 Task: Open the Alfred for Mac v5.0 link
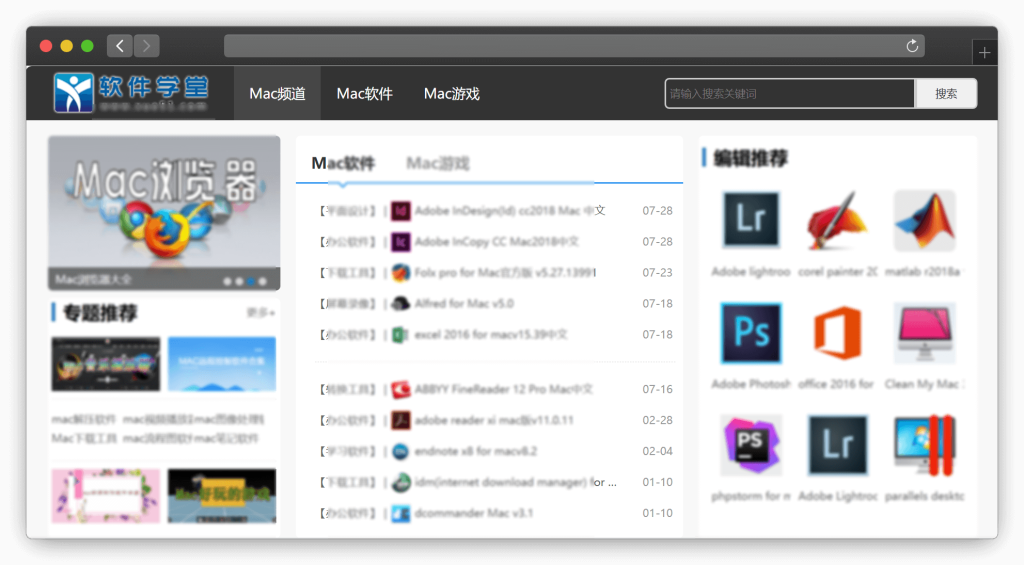pos(464,304)
